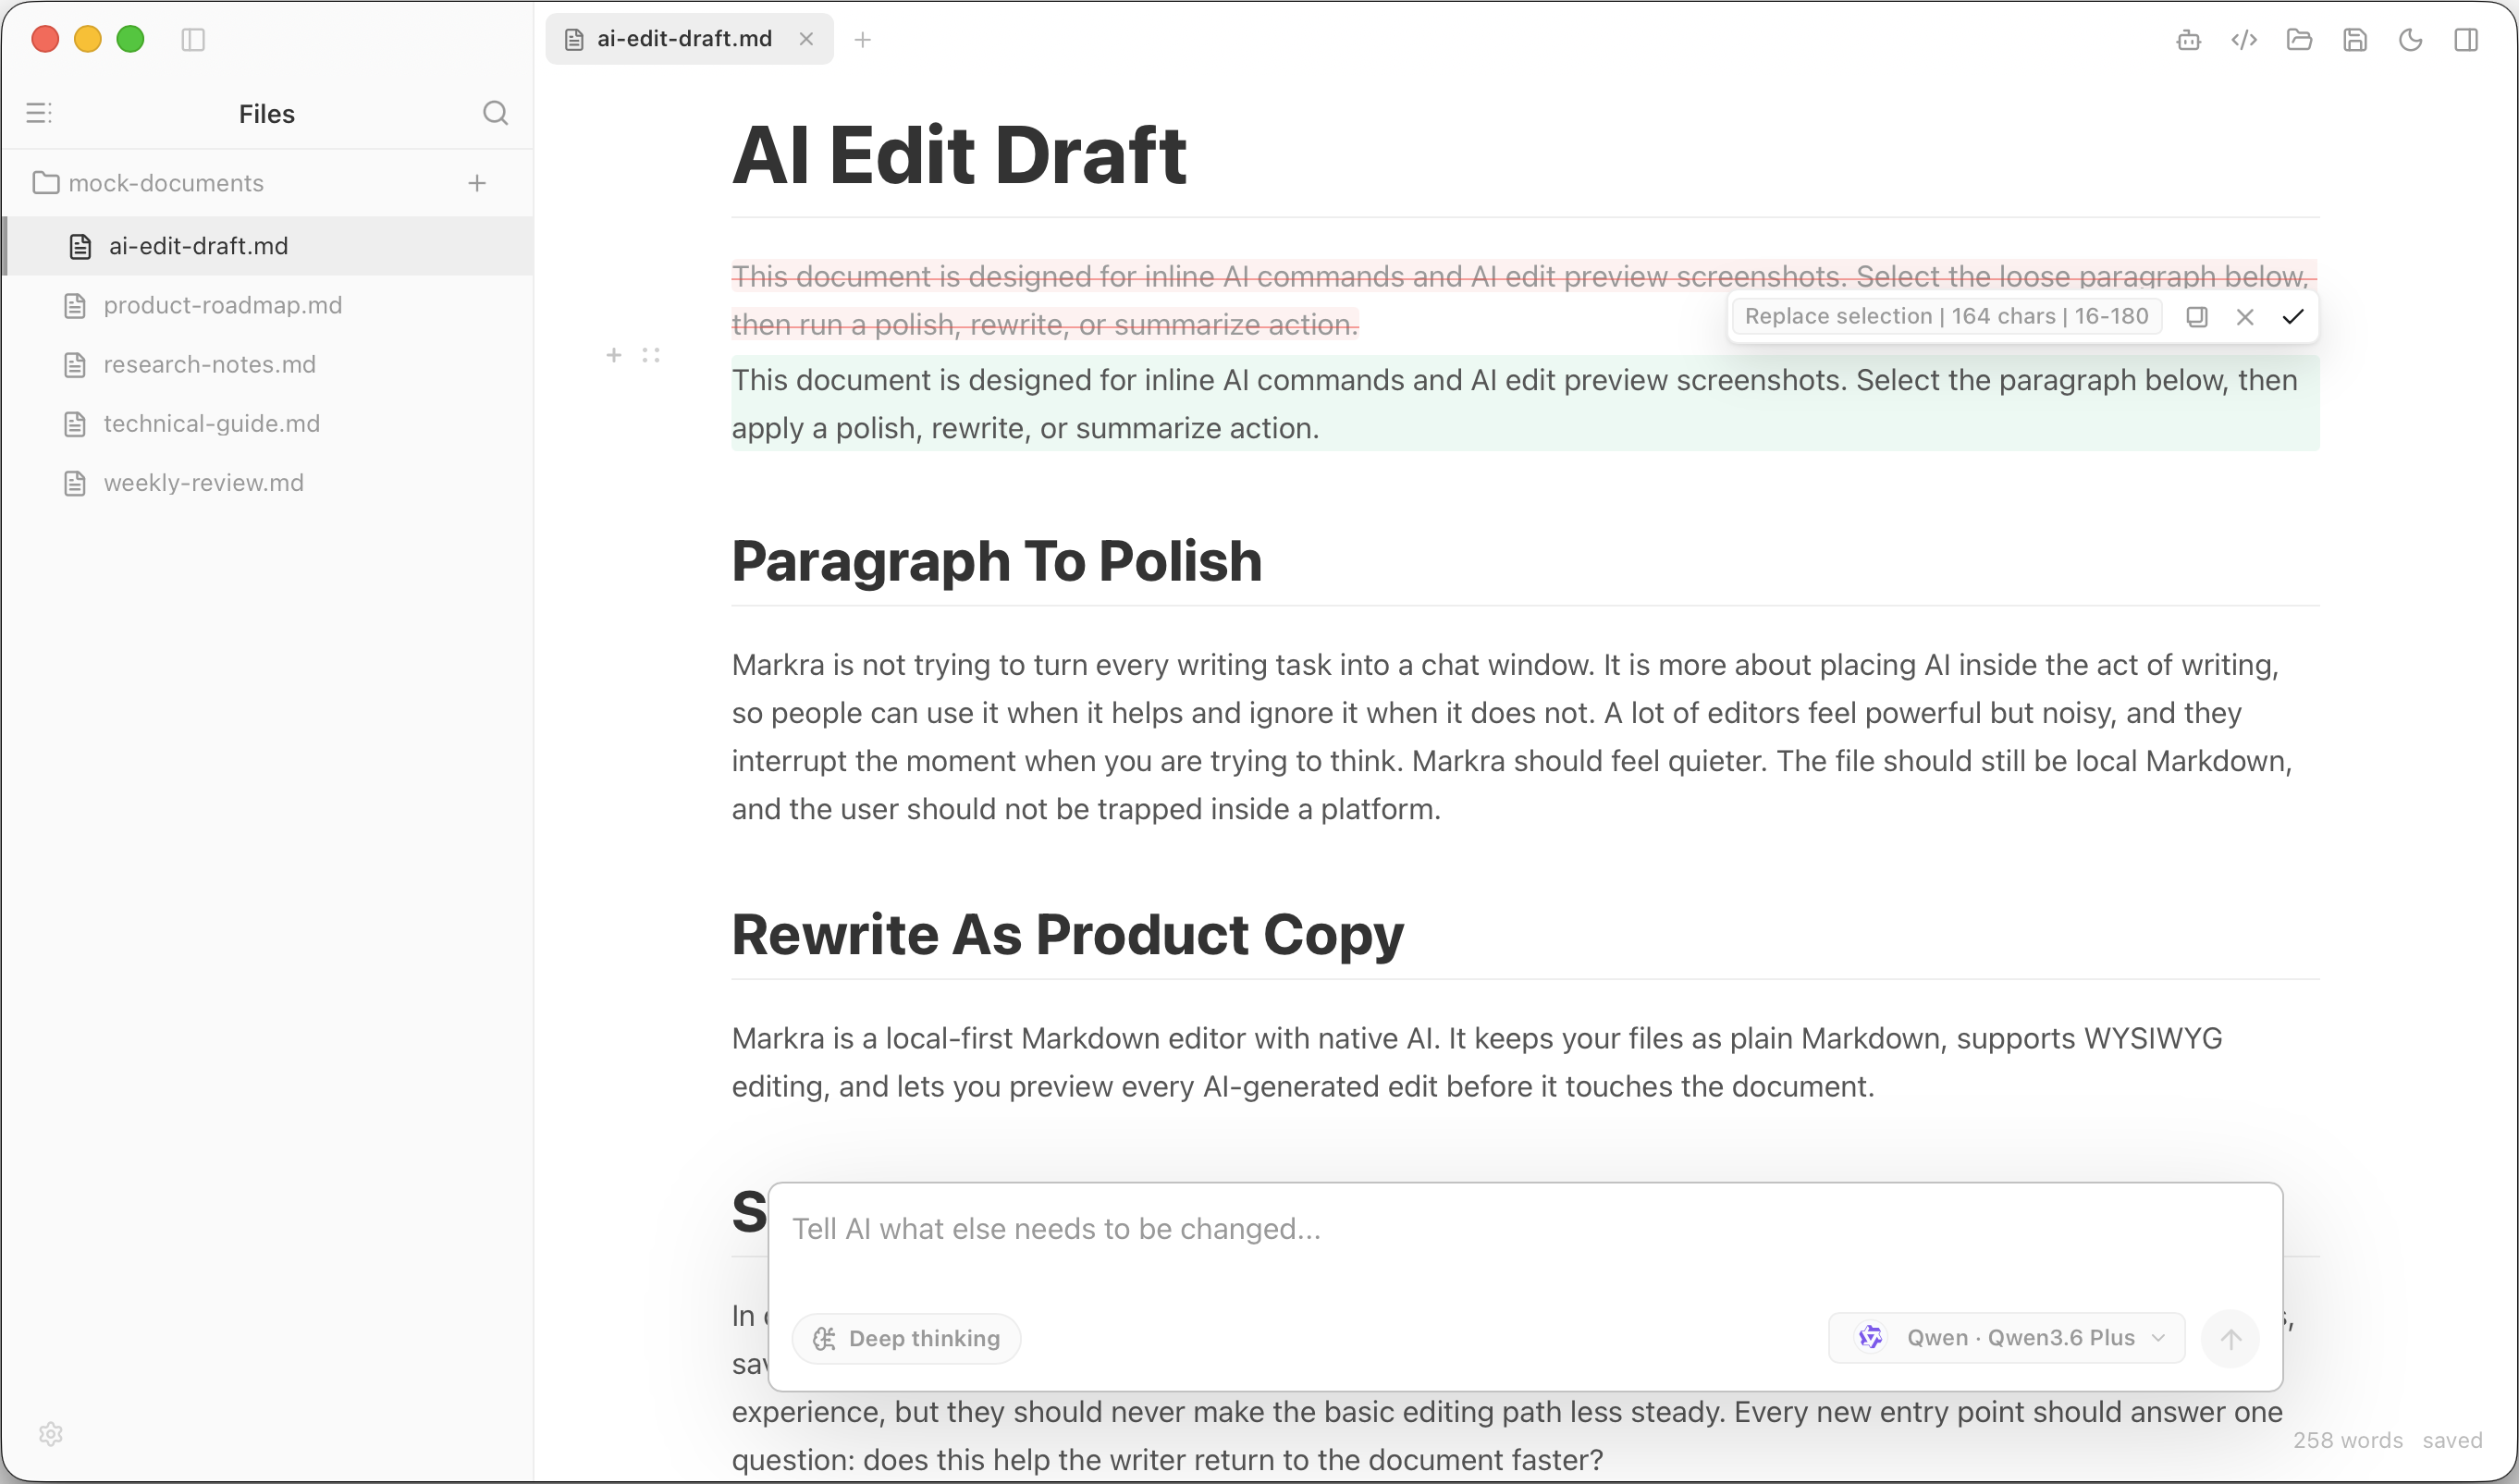The image size is (2519, 1484).
Task: Click the local-first Markdown editor paragraph
Action: pyautogui.click(x=1477, y=1062)
